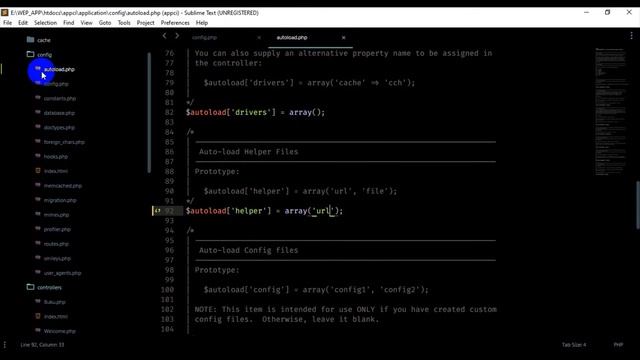Image resolution: width=640 pixels, height=360 pixels.
Task: Open user_agents.php from the sidebar
Action: click(x=62, y=273)
